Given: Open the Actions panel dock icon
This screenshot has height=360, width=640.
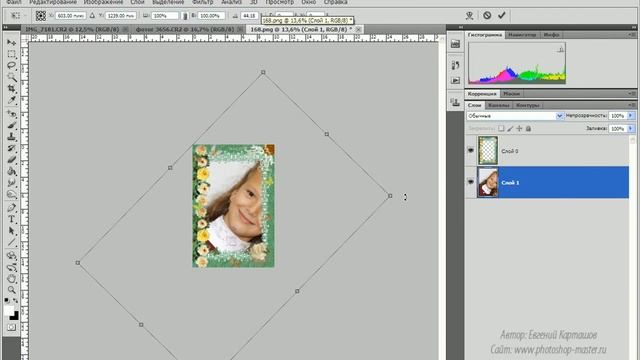Looking at the screenshot, I should tap(456, 80).
